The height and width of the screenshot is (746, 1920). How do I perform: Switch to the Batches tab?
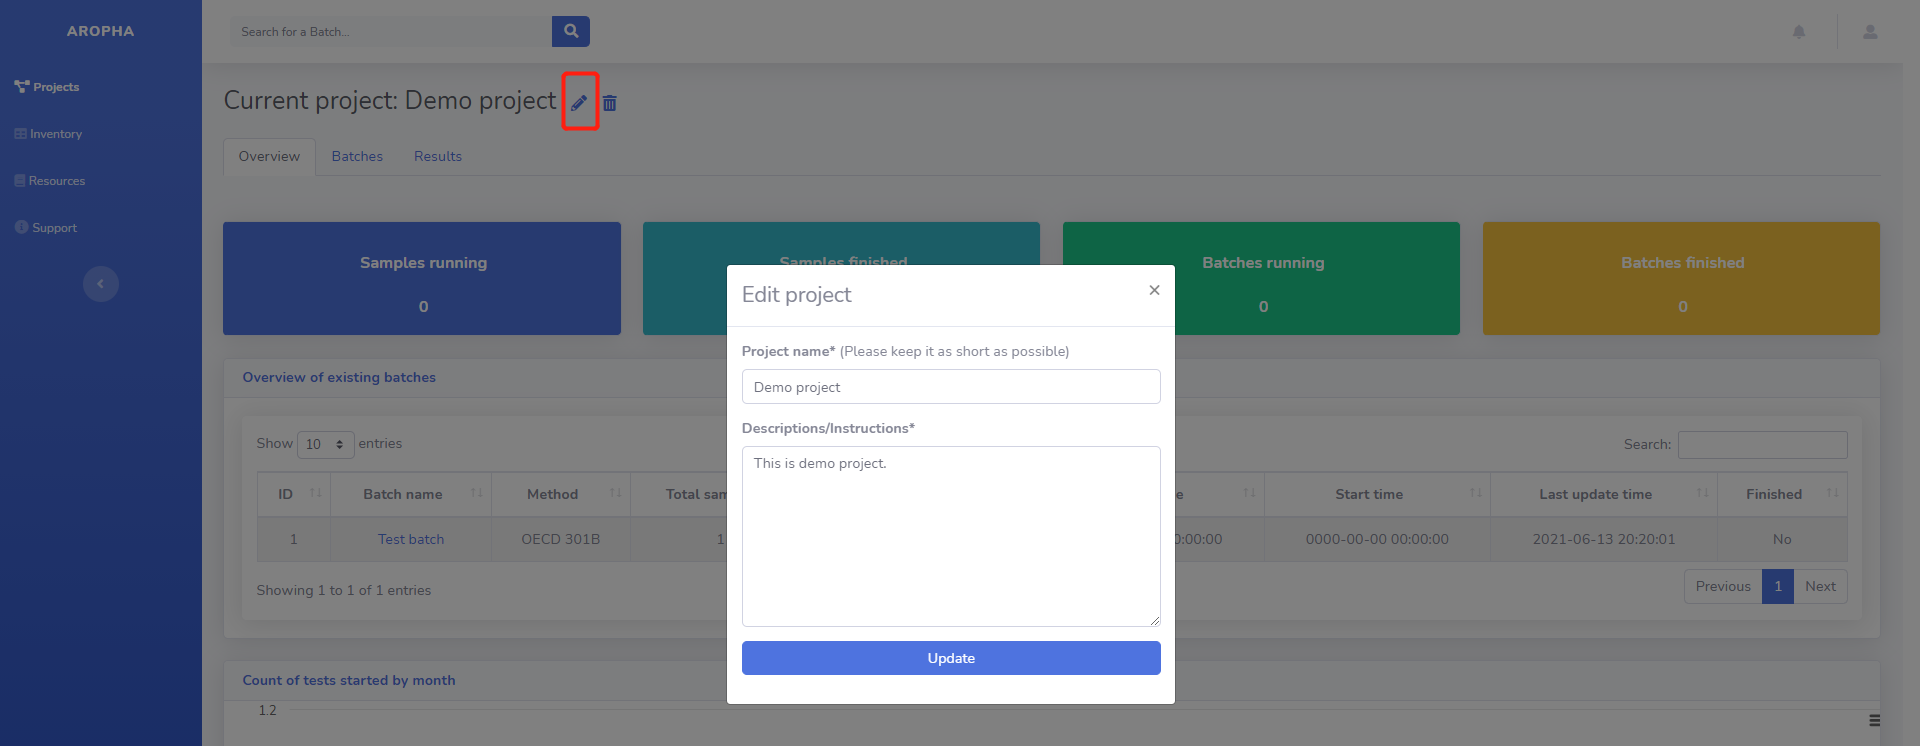coord(357,157)
